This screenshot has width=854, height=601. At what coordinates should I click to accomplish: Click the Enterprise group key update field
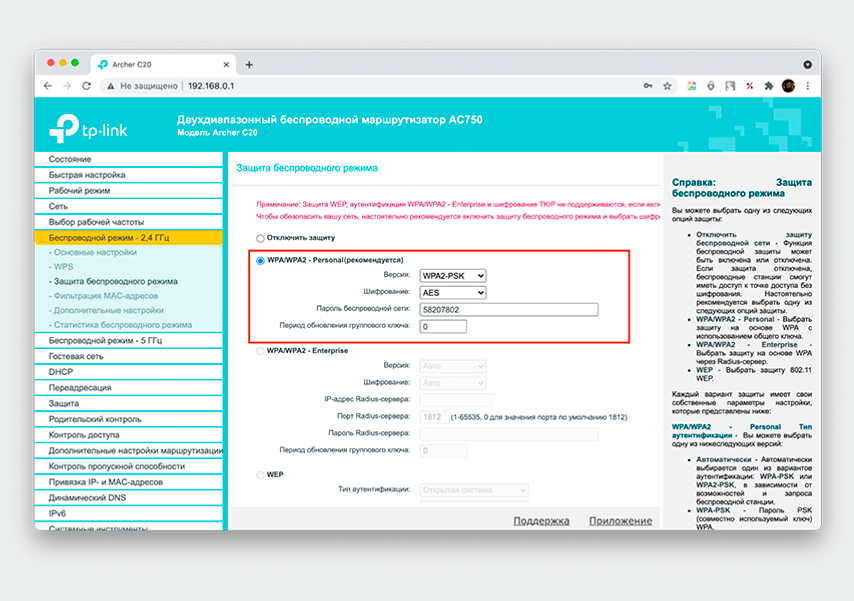point(443,451)
